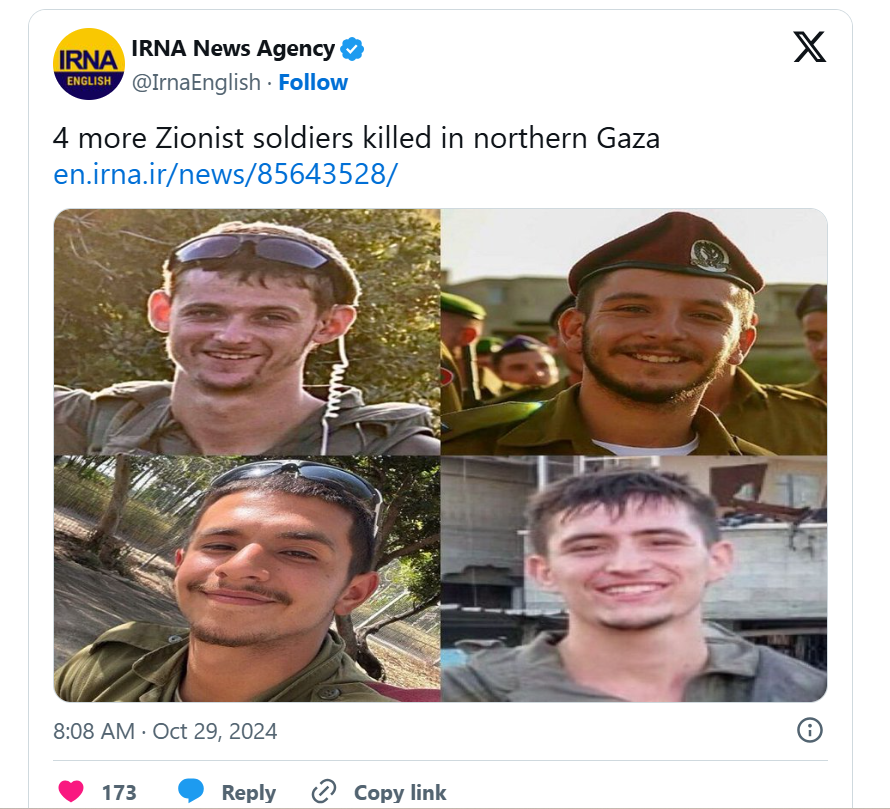Like the tweet with heart icon
This screenshot has width=890, height=809.
(71, 791)
